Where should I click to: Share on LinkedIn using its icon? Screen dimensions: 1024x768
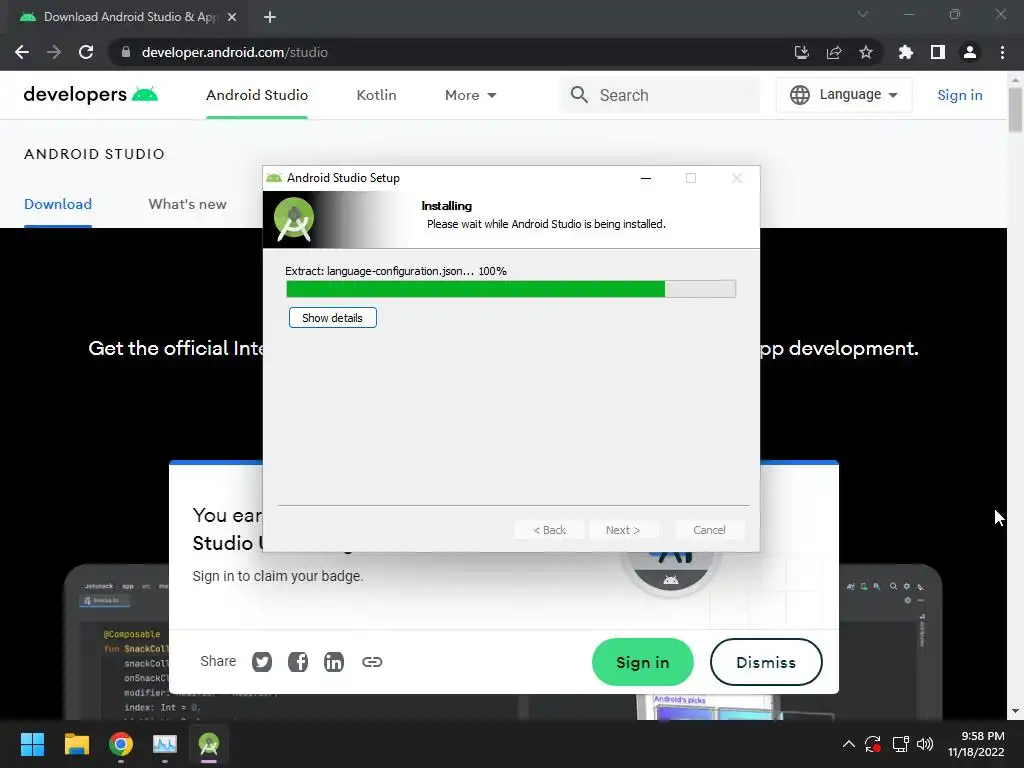334,662
